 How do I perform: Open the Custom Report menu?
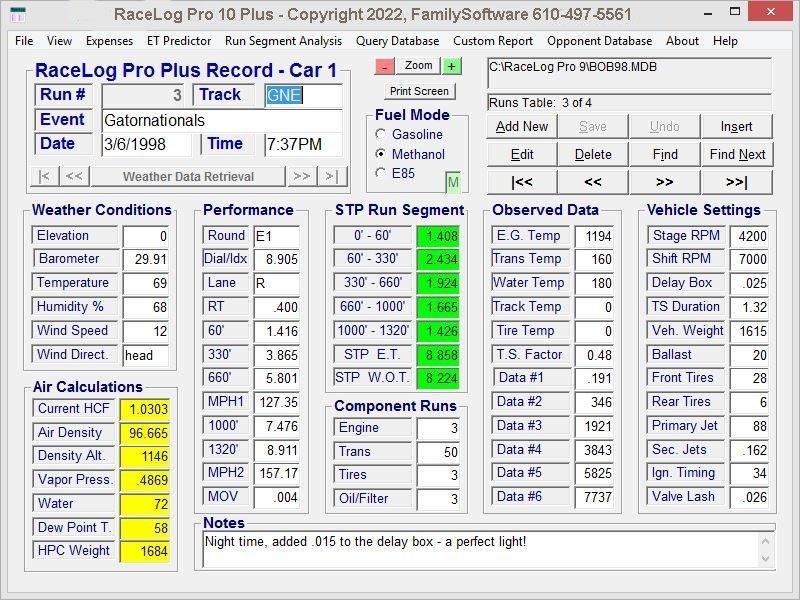pyautogui.click(x=493, y=41)
